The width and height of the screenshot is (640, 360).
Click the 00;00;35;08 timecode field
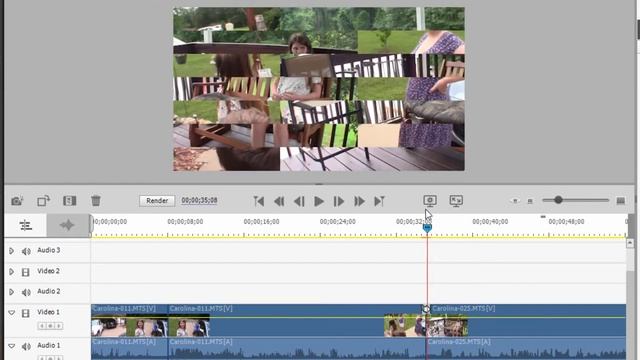(199, 200)
